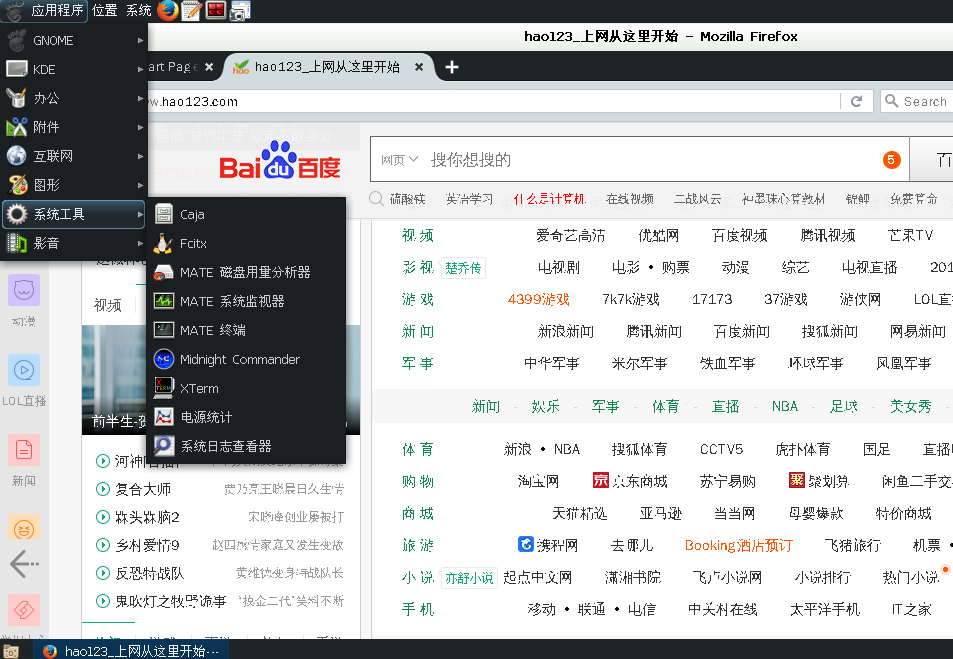Expand the 图形 submenu
Image resolution: width=953 pixels, height=659 pixels.
point(74,185)
